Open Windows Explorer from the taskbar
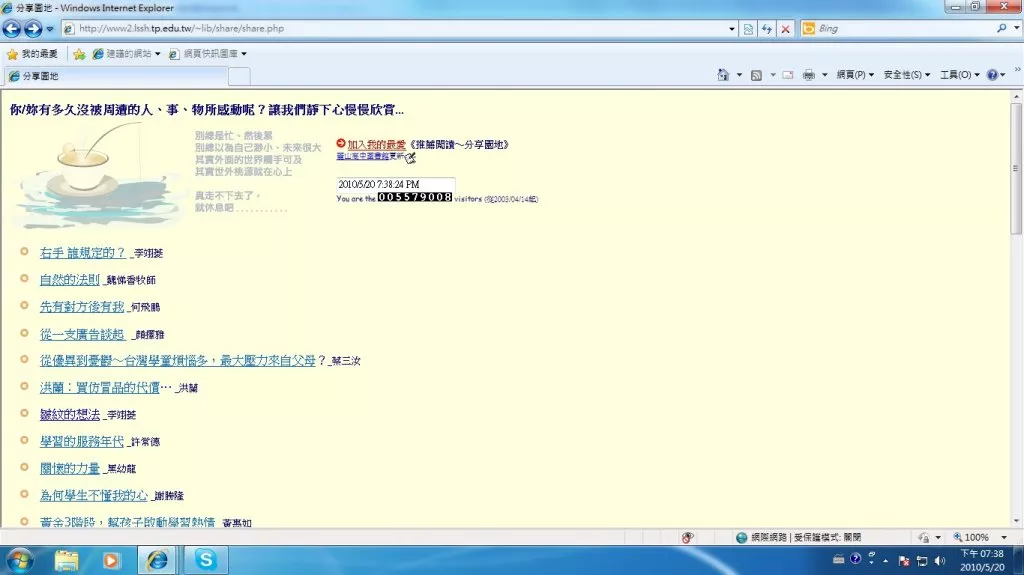 [66, 561]
